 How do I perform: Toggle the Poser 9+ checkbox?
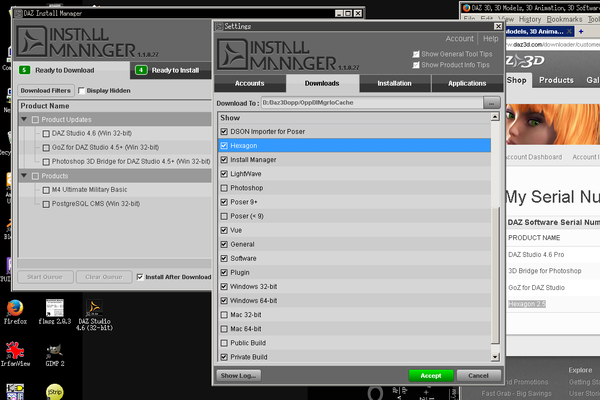point(224,202)
